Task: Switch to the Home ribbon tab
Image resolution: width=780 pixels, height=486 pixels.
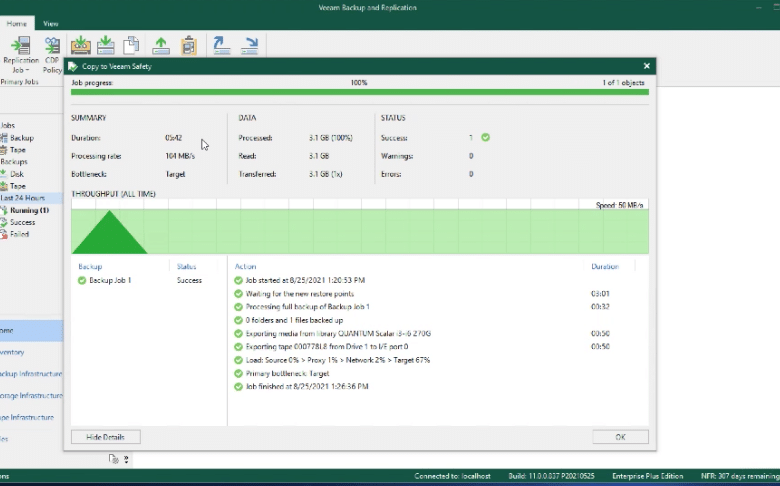Action: (x=16, y=23)
